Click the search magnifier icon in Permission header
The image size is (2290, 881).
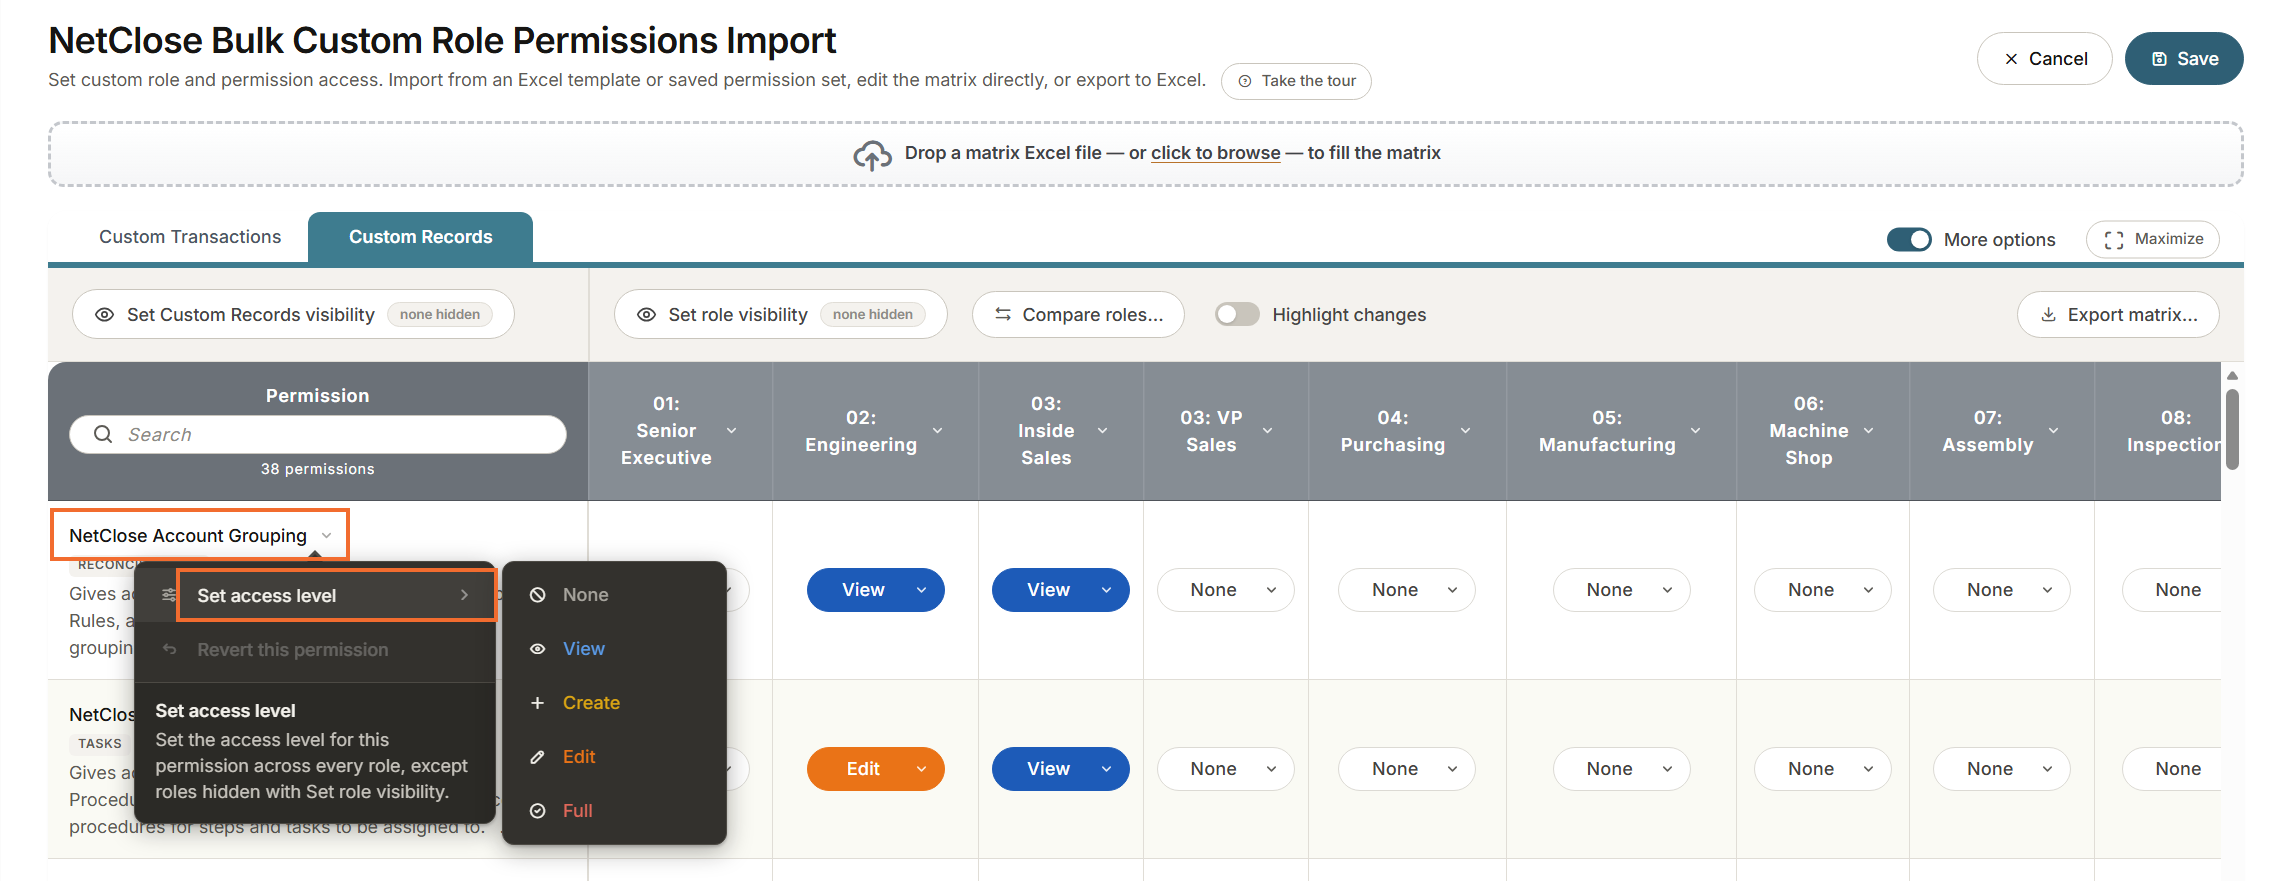pyautogui.click(x=103, y=434)
